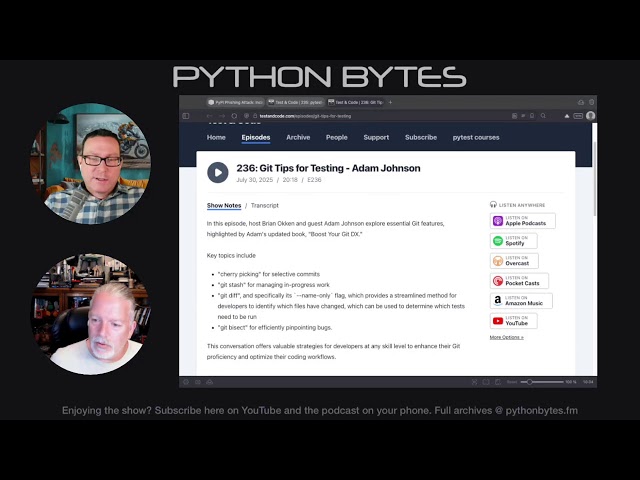Open the browser profile avatar

590,116
